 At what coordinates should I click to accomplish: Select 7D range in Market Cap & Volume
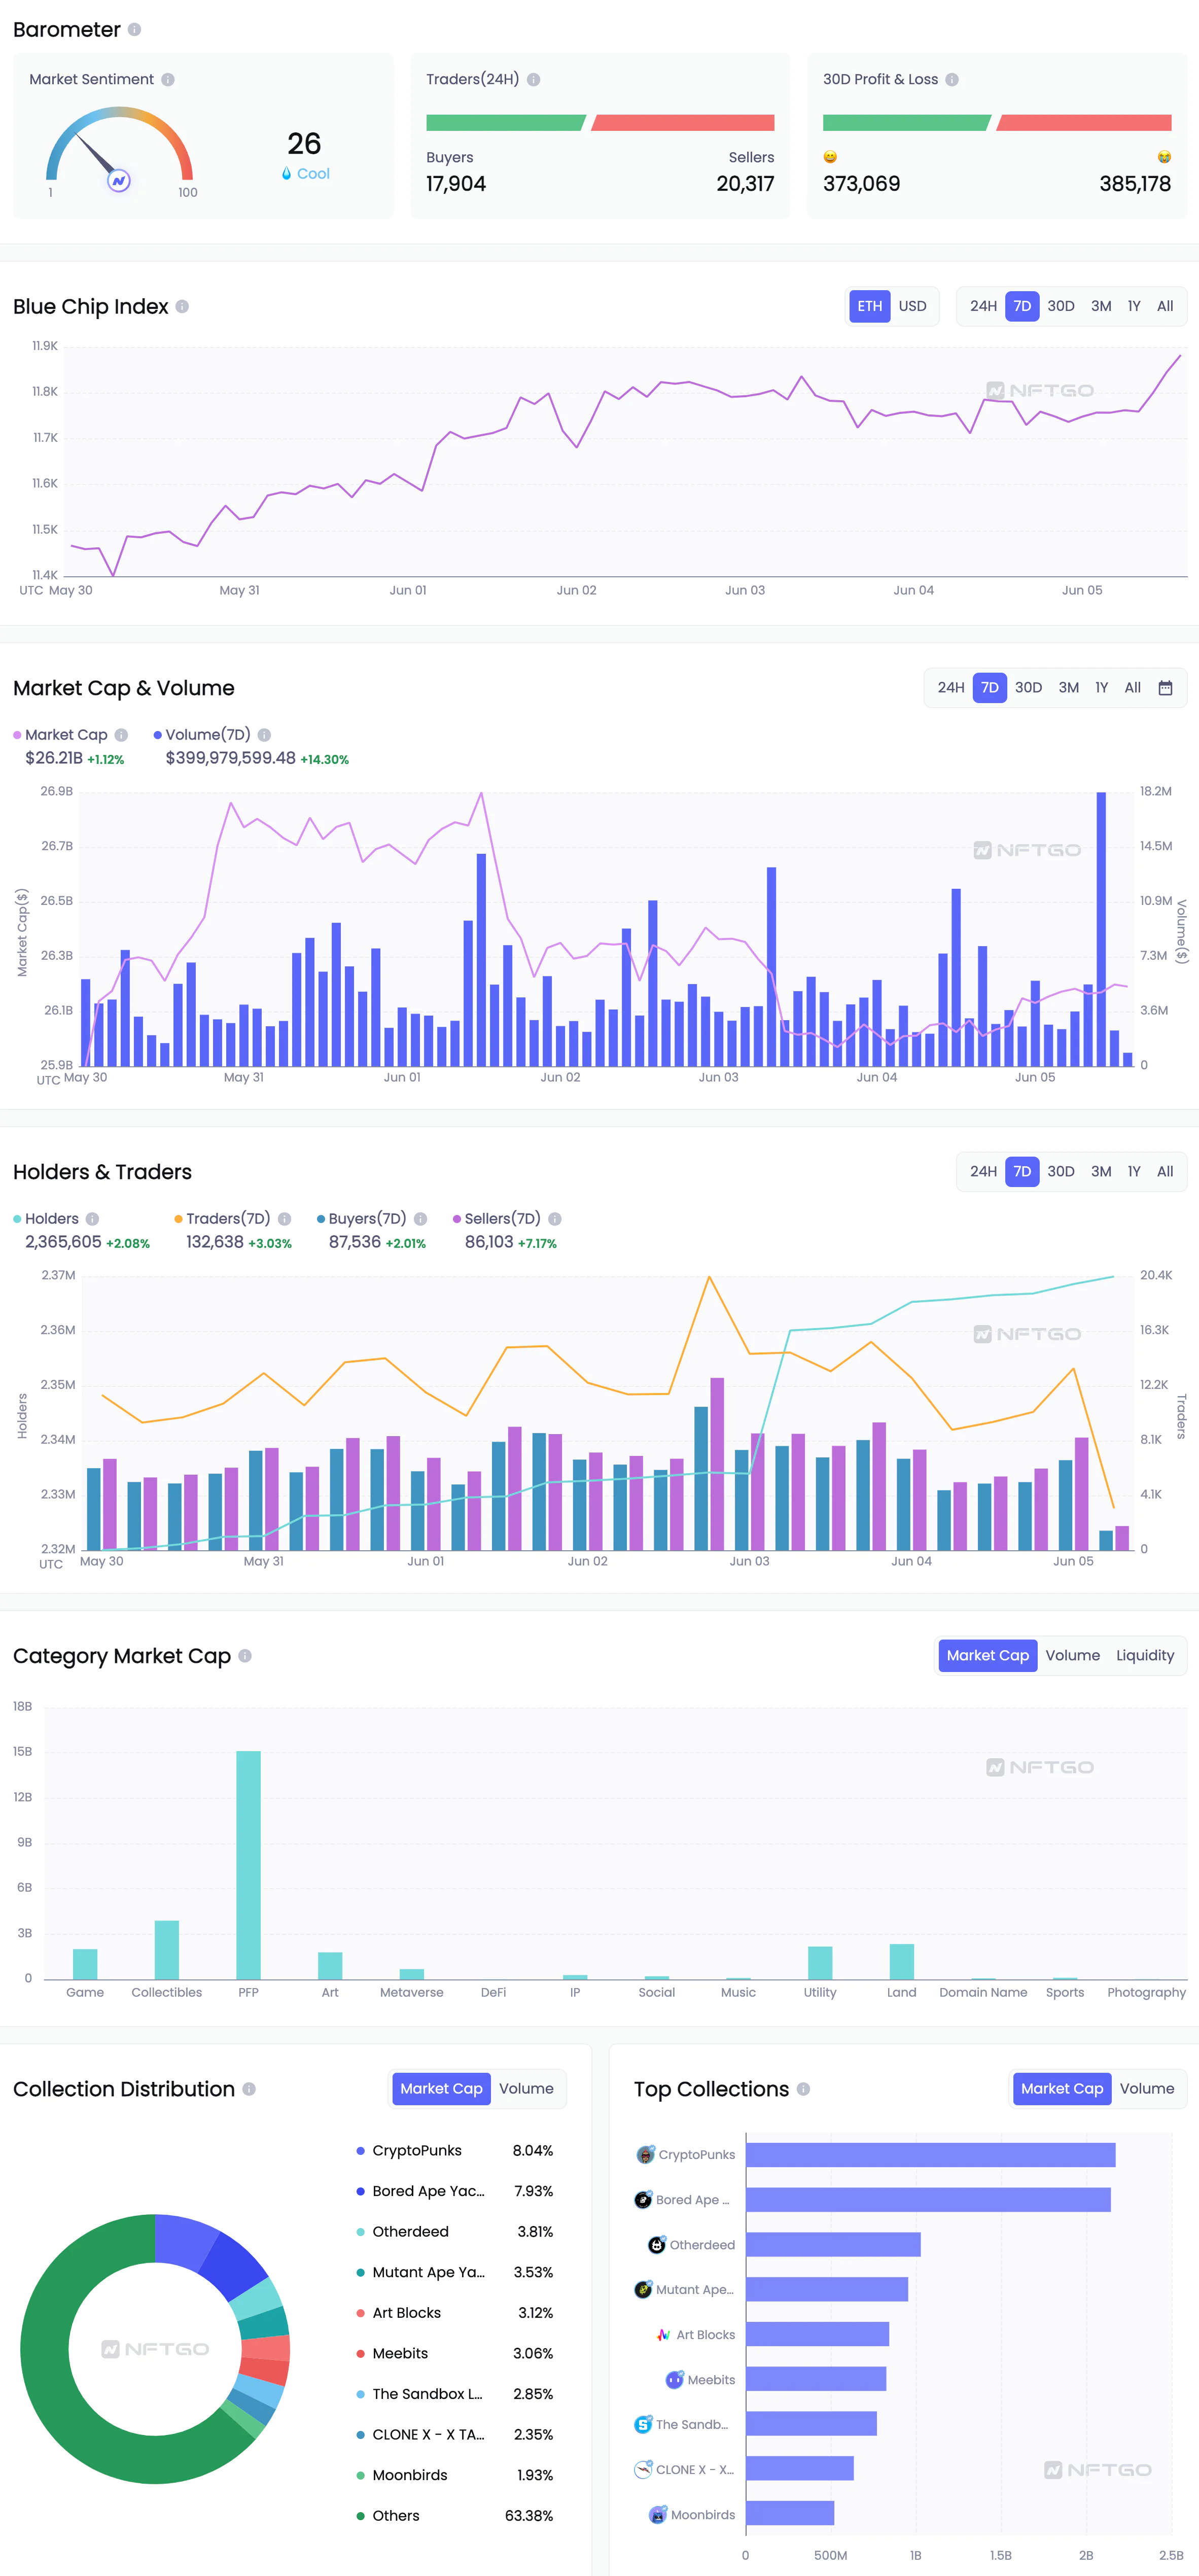[989, 688]
